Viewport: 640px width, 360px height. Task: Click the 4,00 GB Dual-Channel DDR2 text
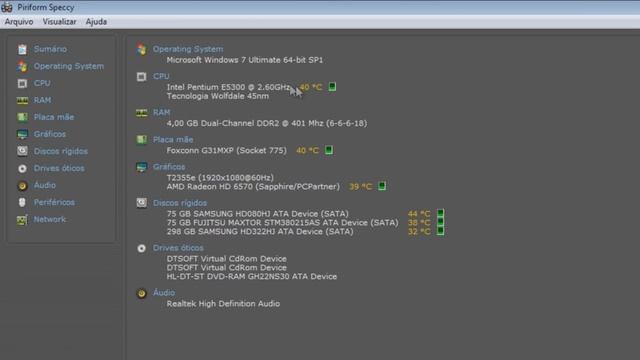(x=267, y=123)
